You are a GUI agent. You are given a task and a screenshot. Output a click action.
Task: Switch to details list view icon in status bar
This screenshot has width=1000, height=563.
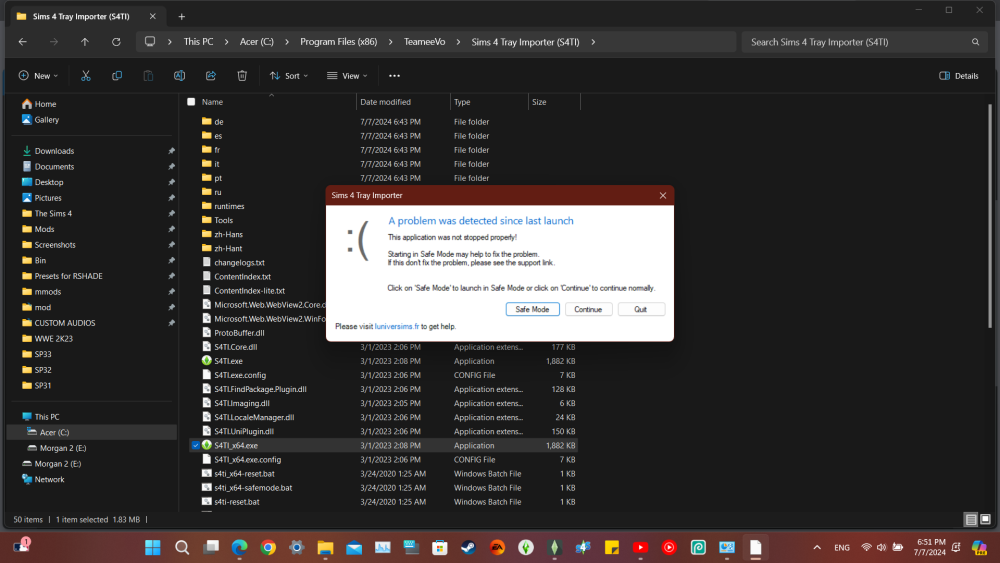point(971,520)
